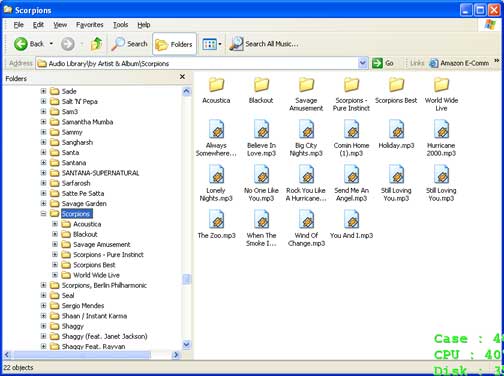Viewport: 504px width, 376px height.
Task: Click folder tree scroll down arrow
Action: click(187, 345)
